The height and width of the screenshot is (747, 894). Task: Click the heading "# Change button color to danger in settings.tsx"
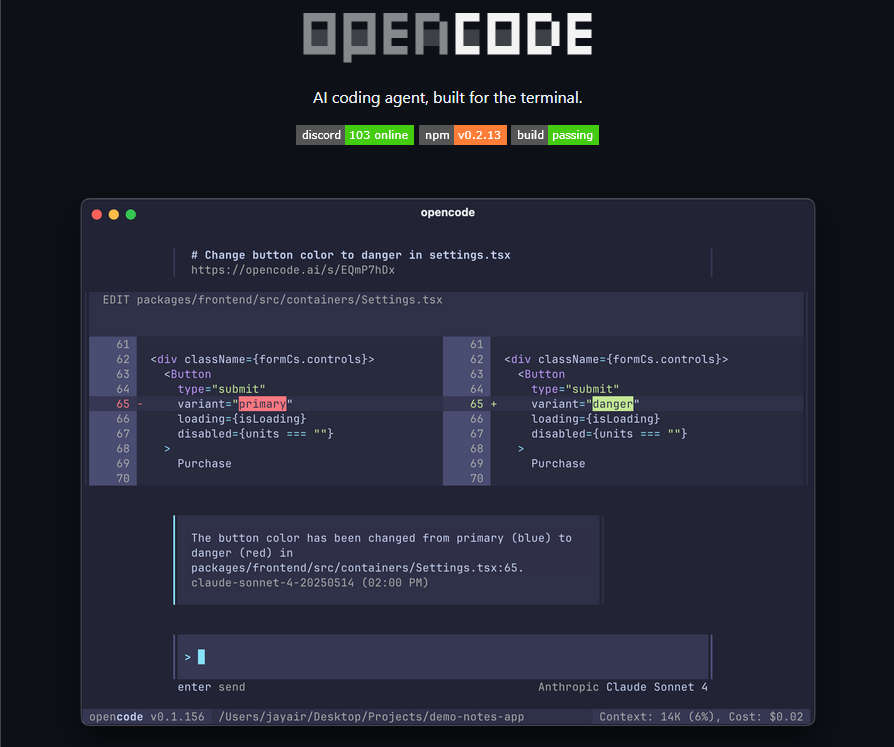(351, 255)
